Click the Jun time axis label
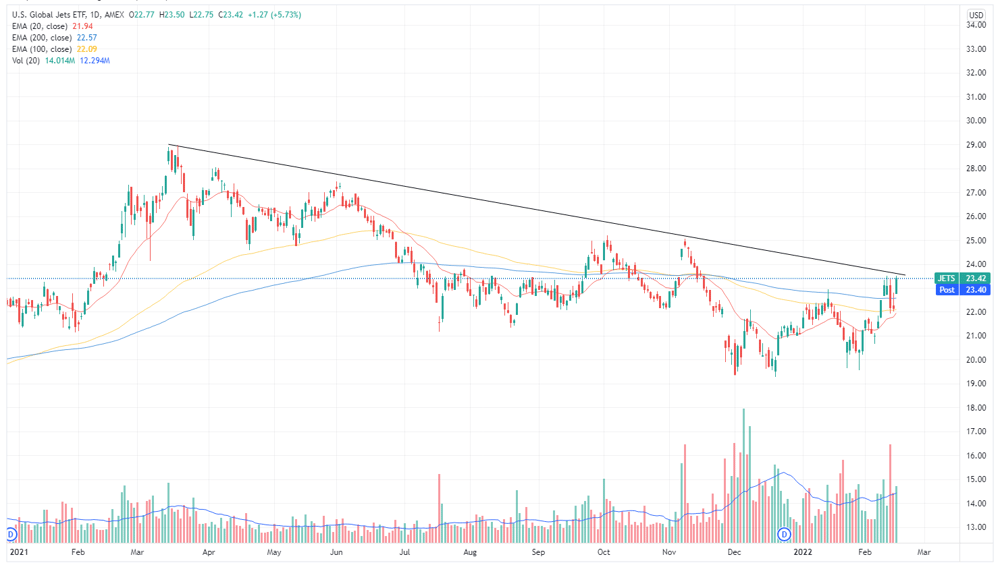Viewport: 1000px width, 563px height. tap(335, 552)
